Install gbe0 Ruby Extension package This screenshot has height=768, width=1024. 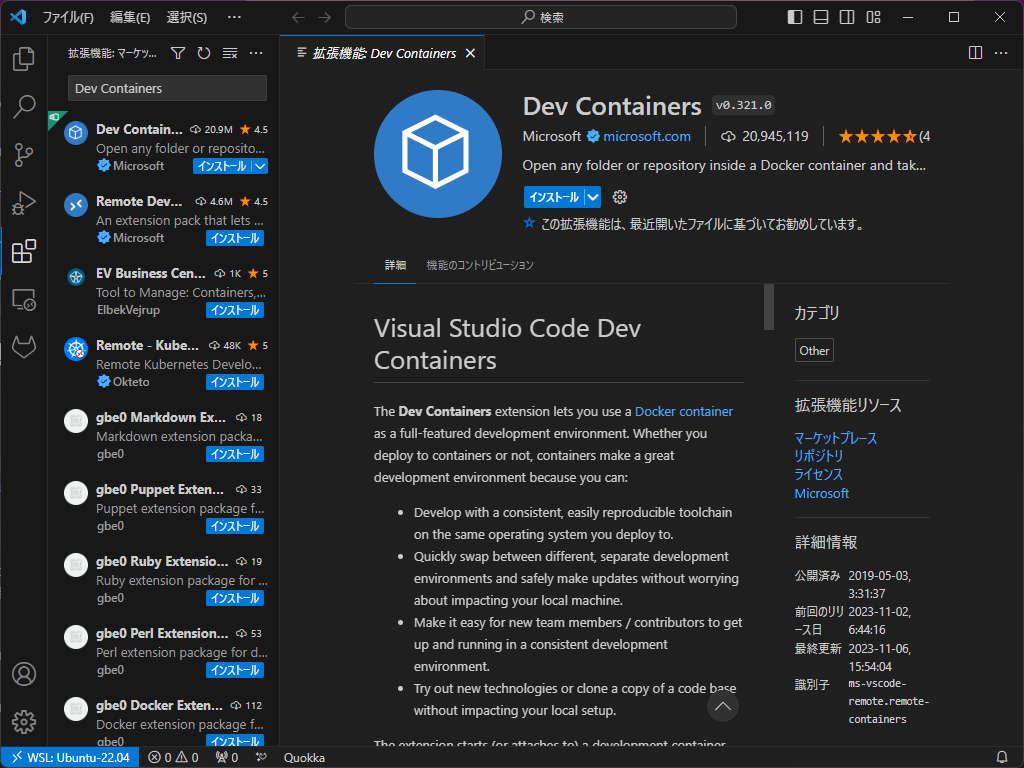(235, 598)
